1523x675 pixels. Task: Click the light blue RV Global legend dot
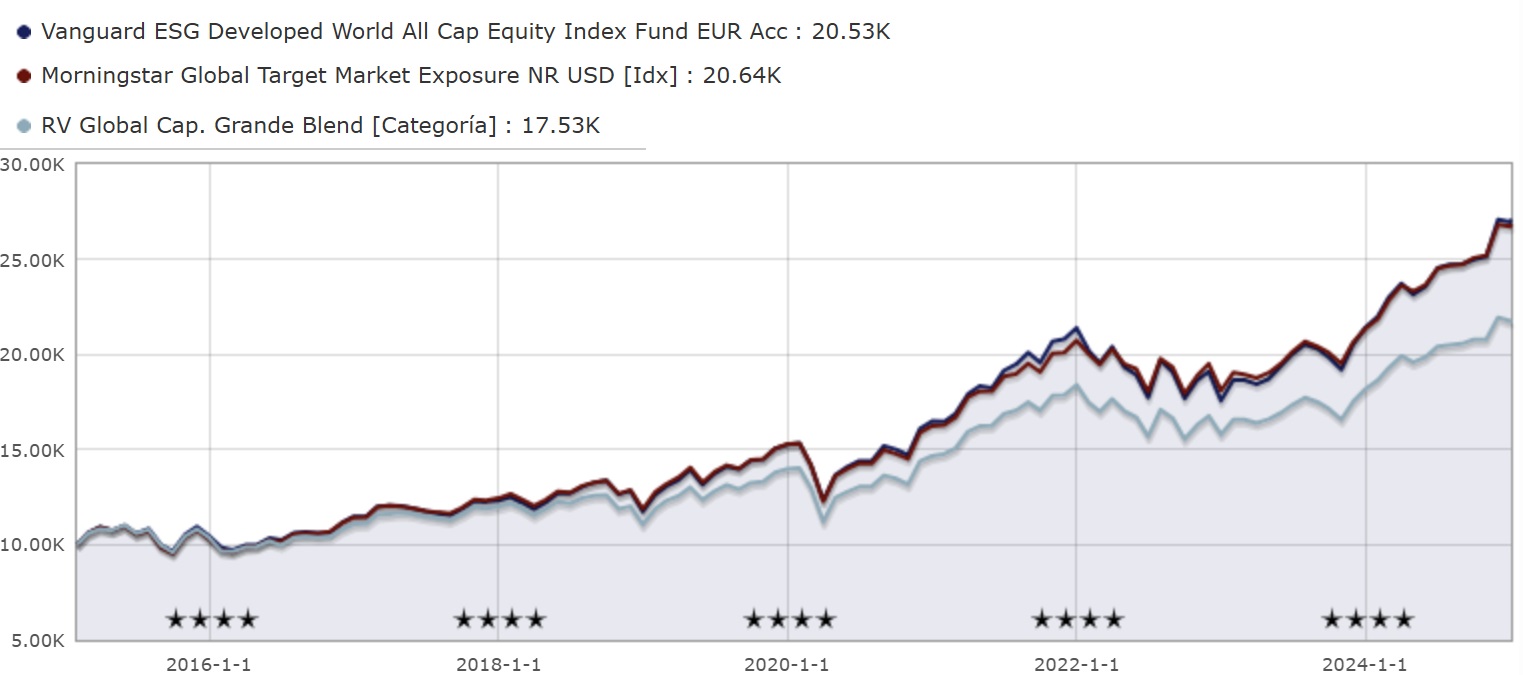point(25,126)
